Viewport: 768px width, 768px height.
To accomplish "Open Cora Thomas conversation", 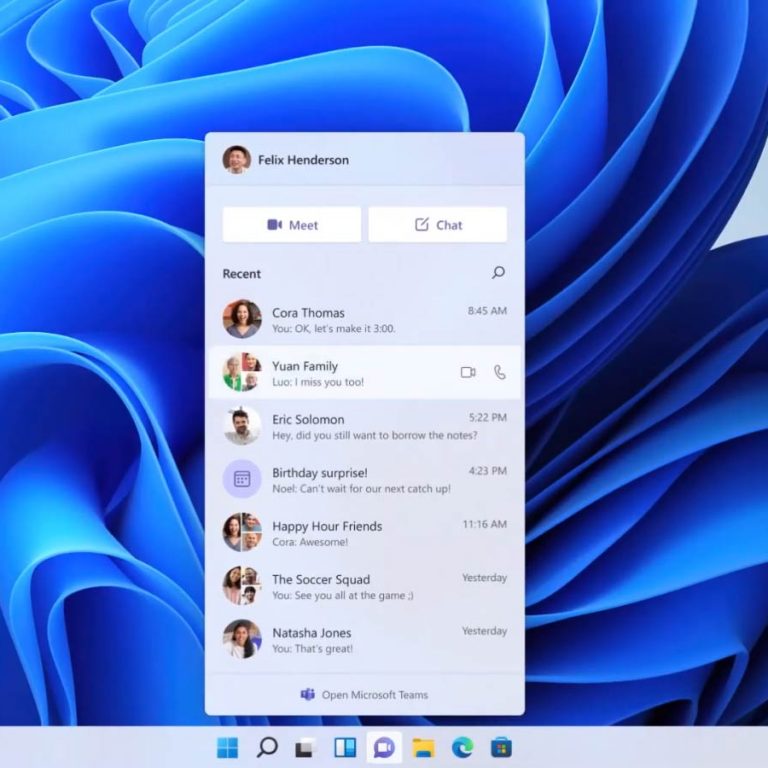I will [x=364, y=319].
